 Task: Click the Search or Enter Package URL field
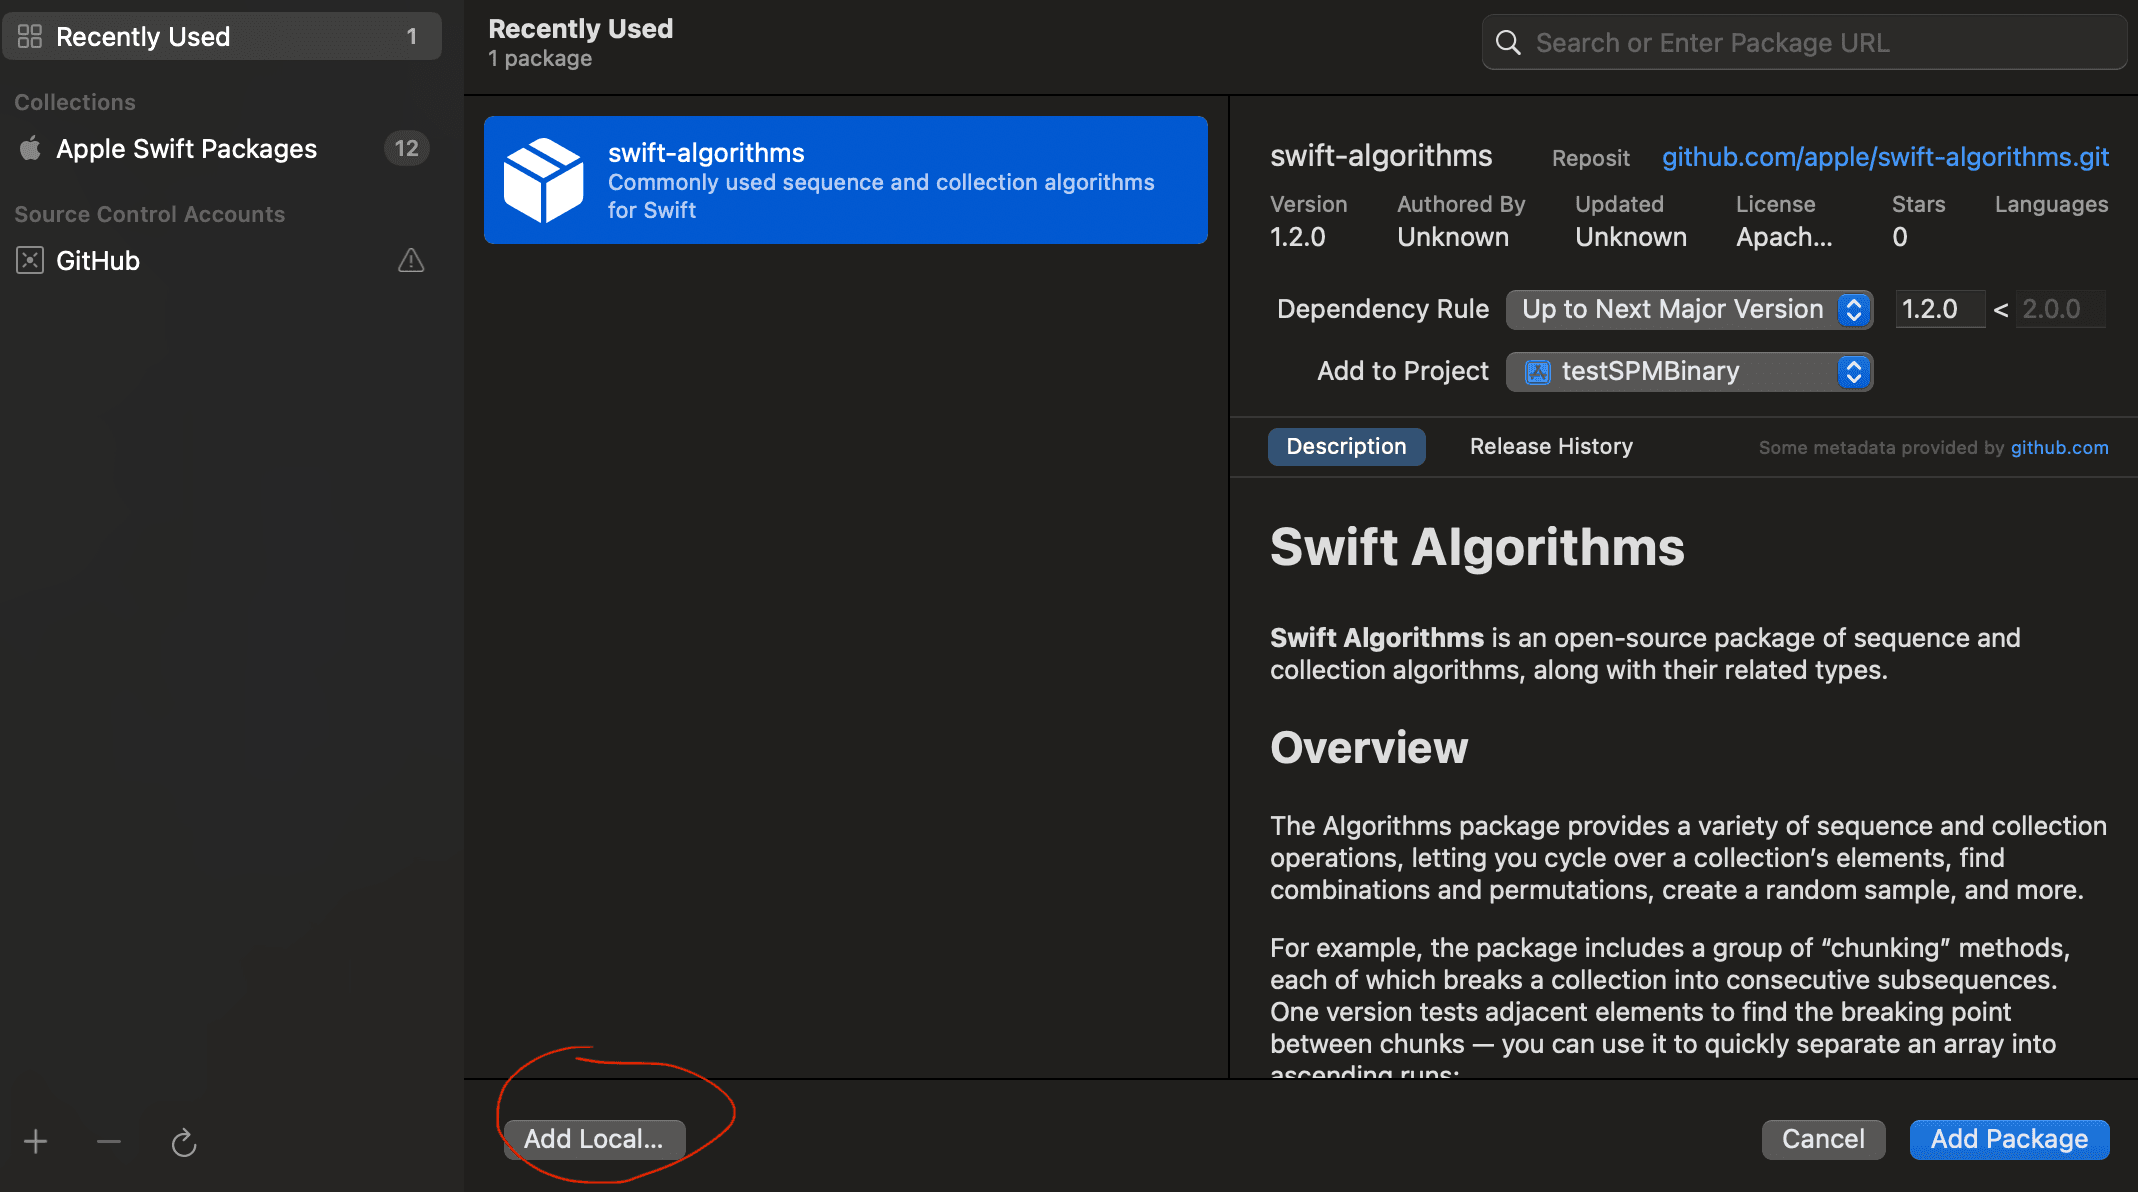(x=1805, y=41)
